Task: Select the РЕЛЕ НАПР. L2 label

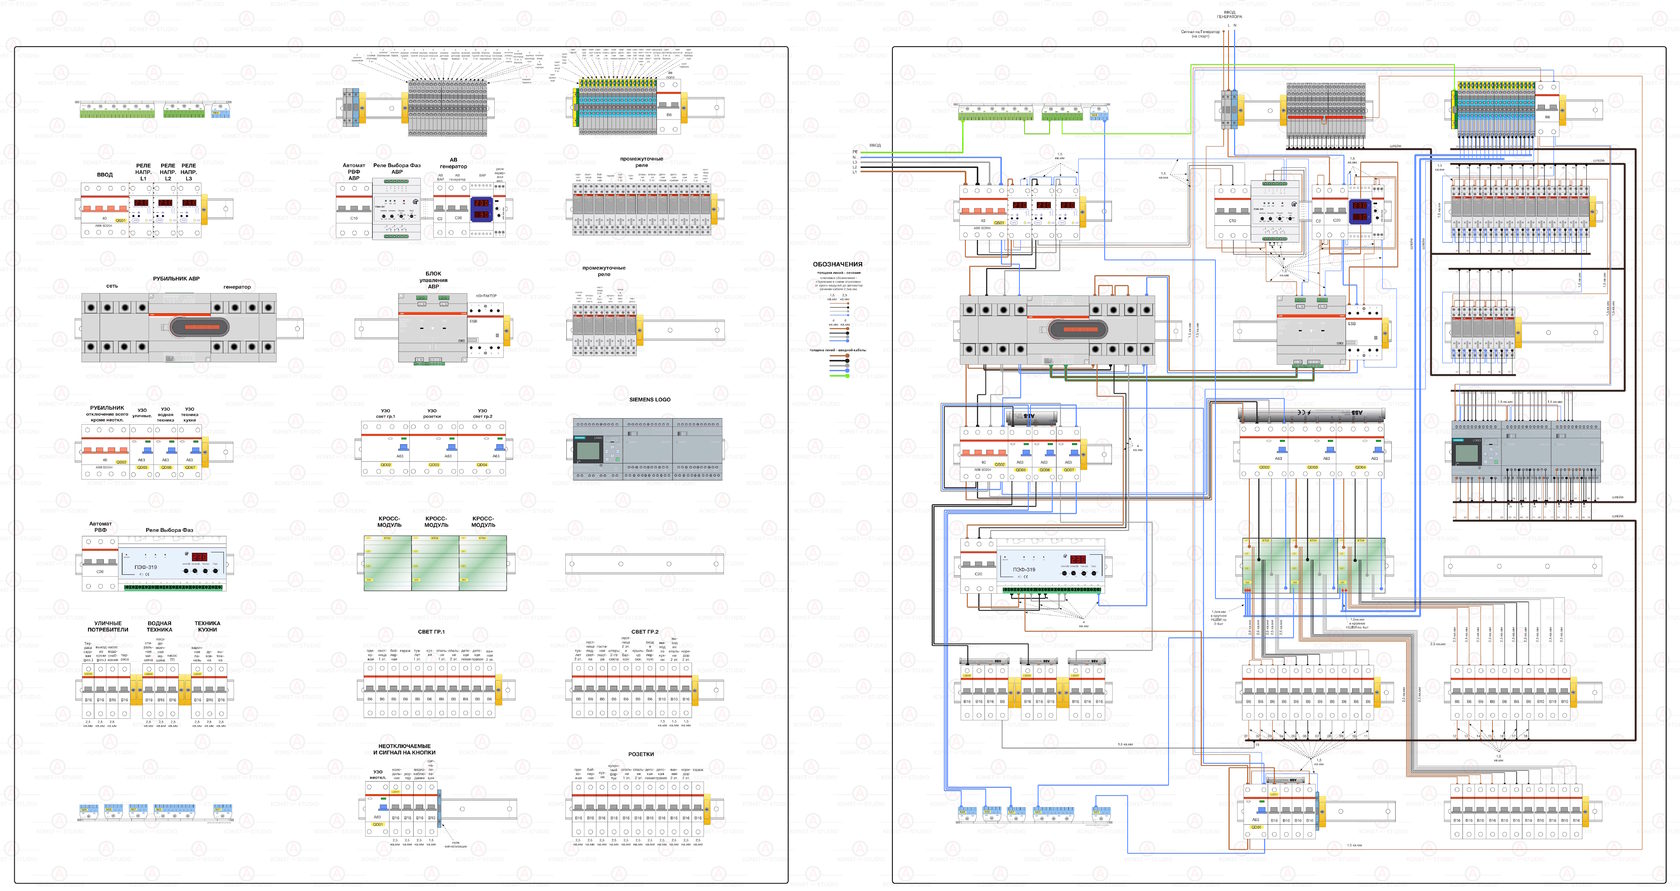Action: click(168, 172)
